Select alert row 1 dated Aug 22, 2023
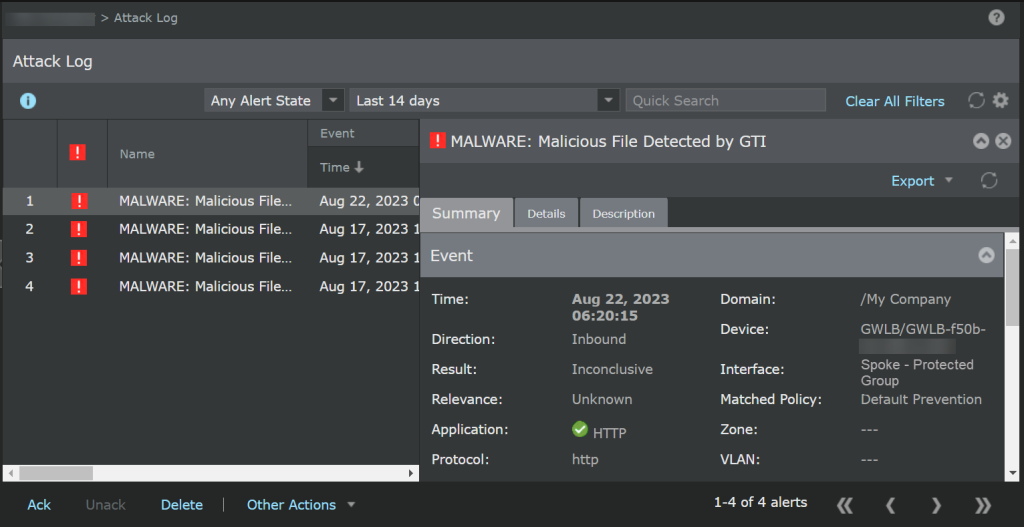This screenshot has width=1024, height=527. pyautogui.click(x=210, y=201)
